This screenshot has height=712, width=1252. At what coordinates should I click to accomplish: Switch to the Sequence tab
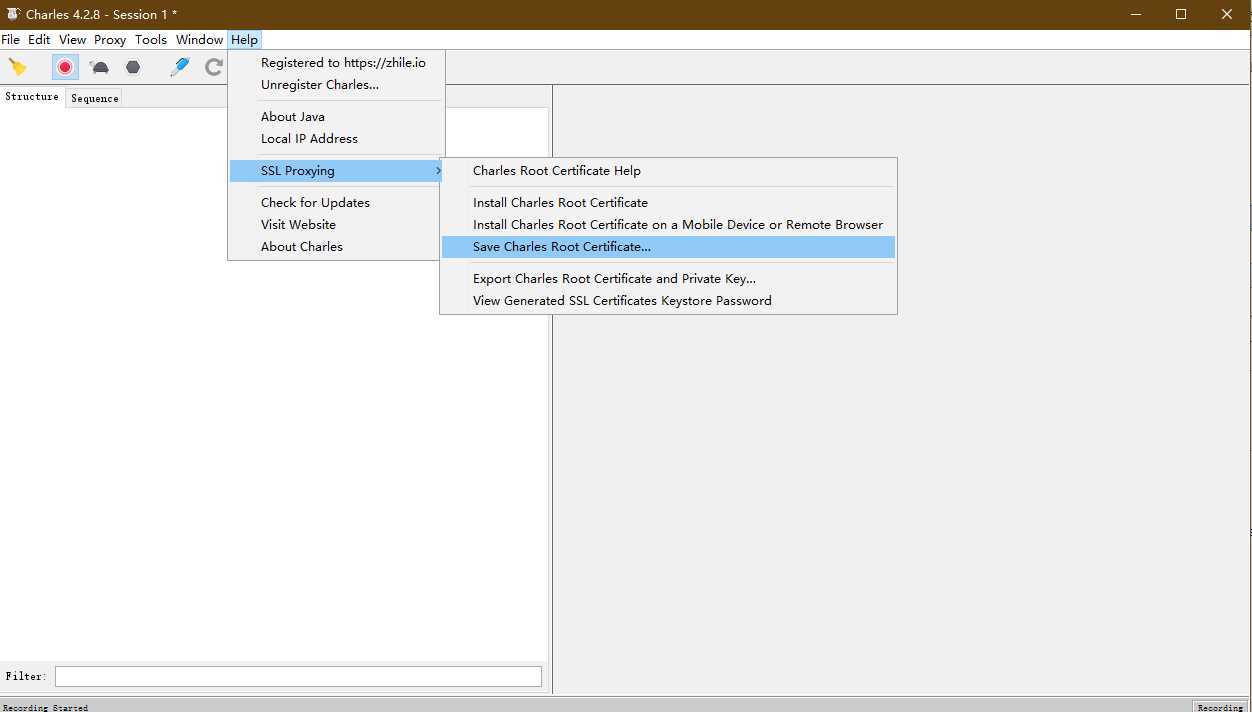(95, 98)
